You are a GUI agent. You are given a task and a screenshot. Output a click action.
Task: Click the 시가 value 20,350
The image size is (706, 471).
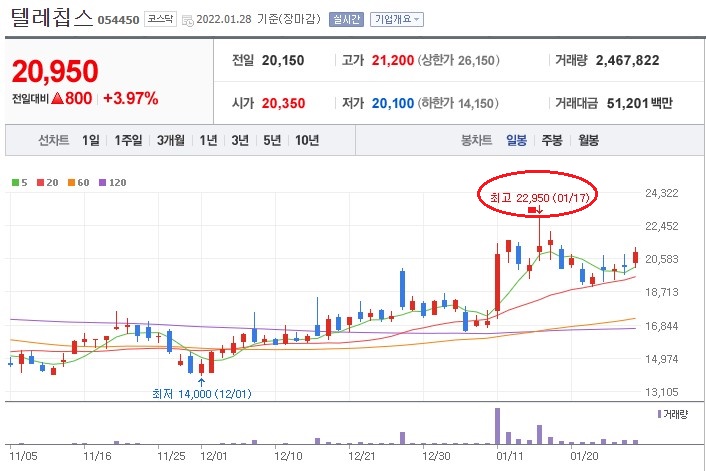pos(284,103)
